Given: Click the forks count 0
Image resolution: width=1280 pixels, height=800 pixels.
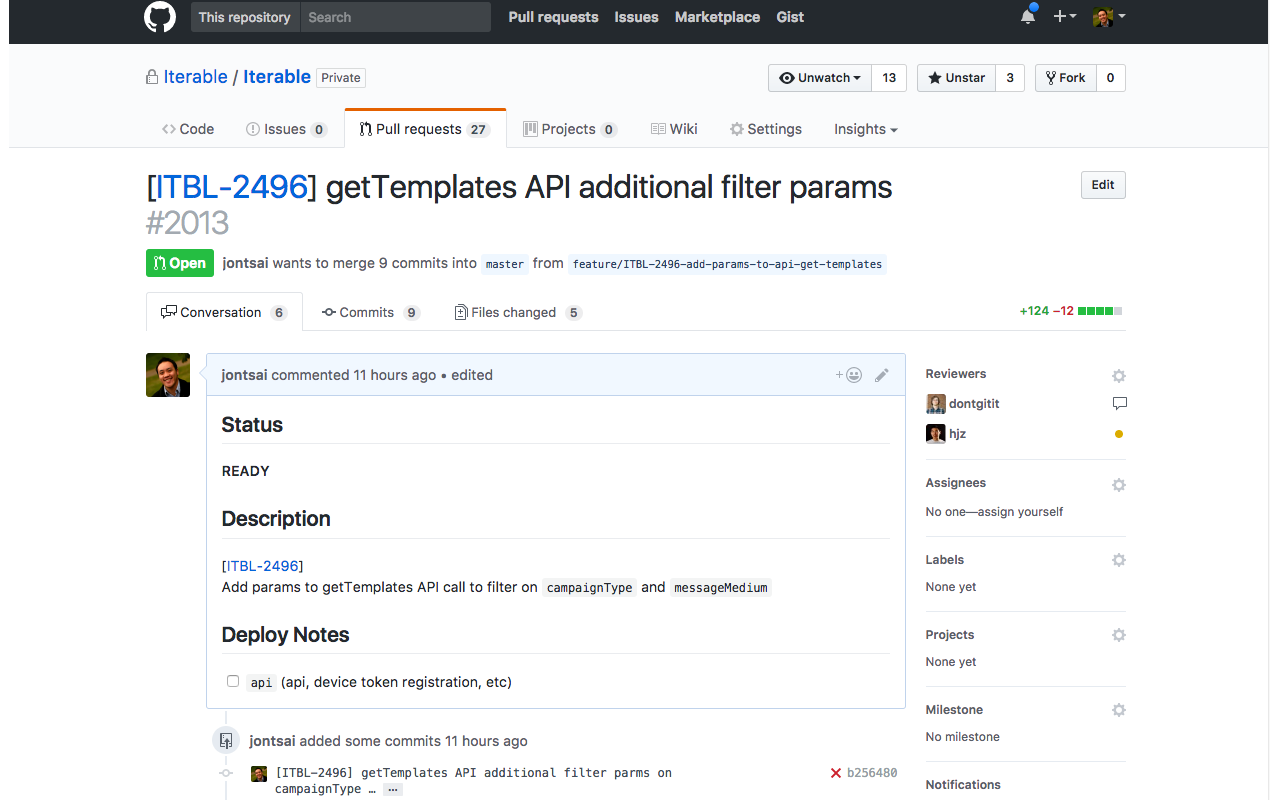Looking at the screenshot, I should click(1111, 78).
